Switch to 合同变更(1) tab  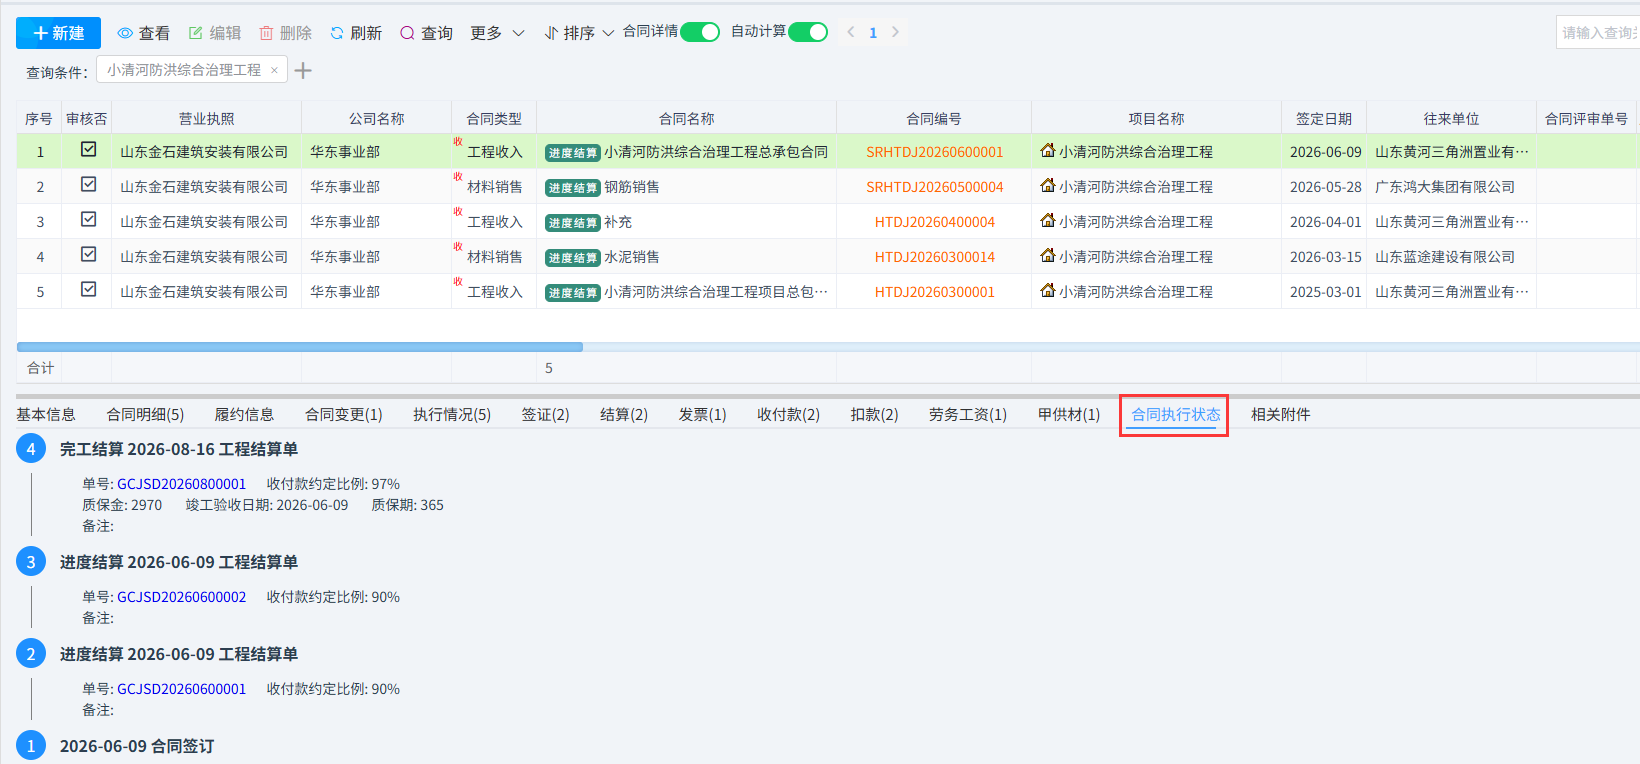coord(343,414)
